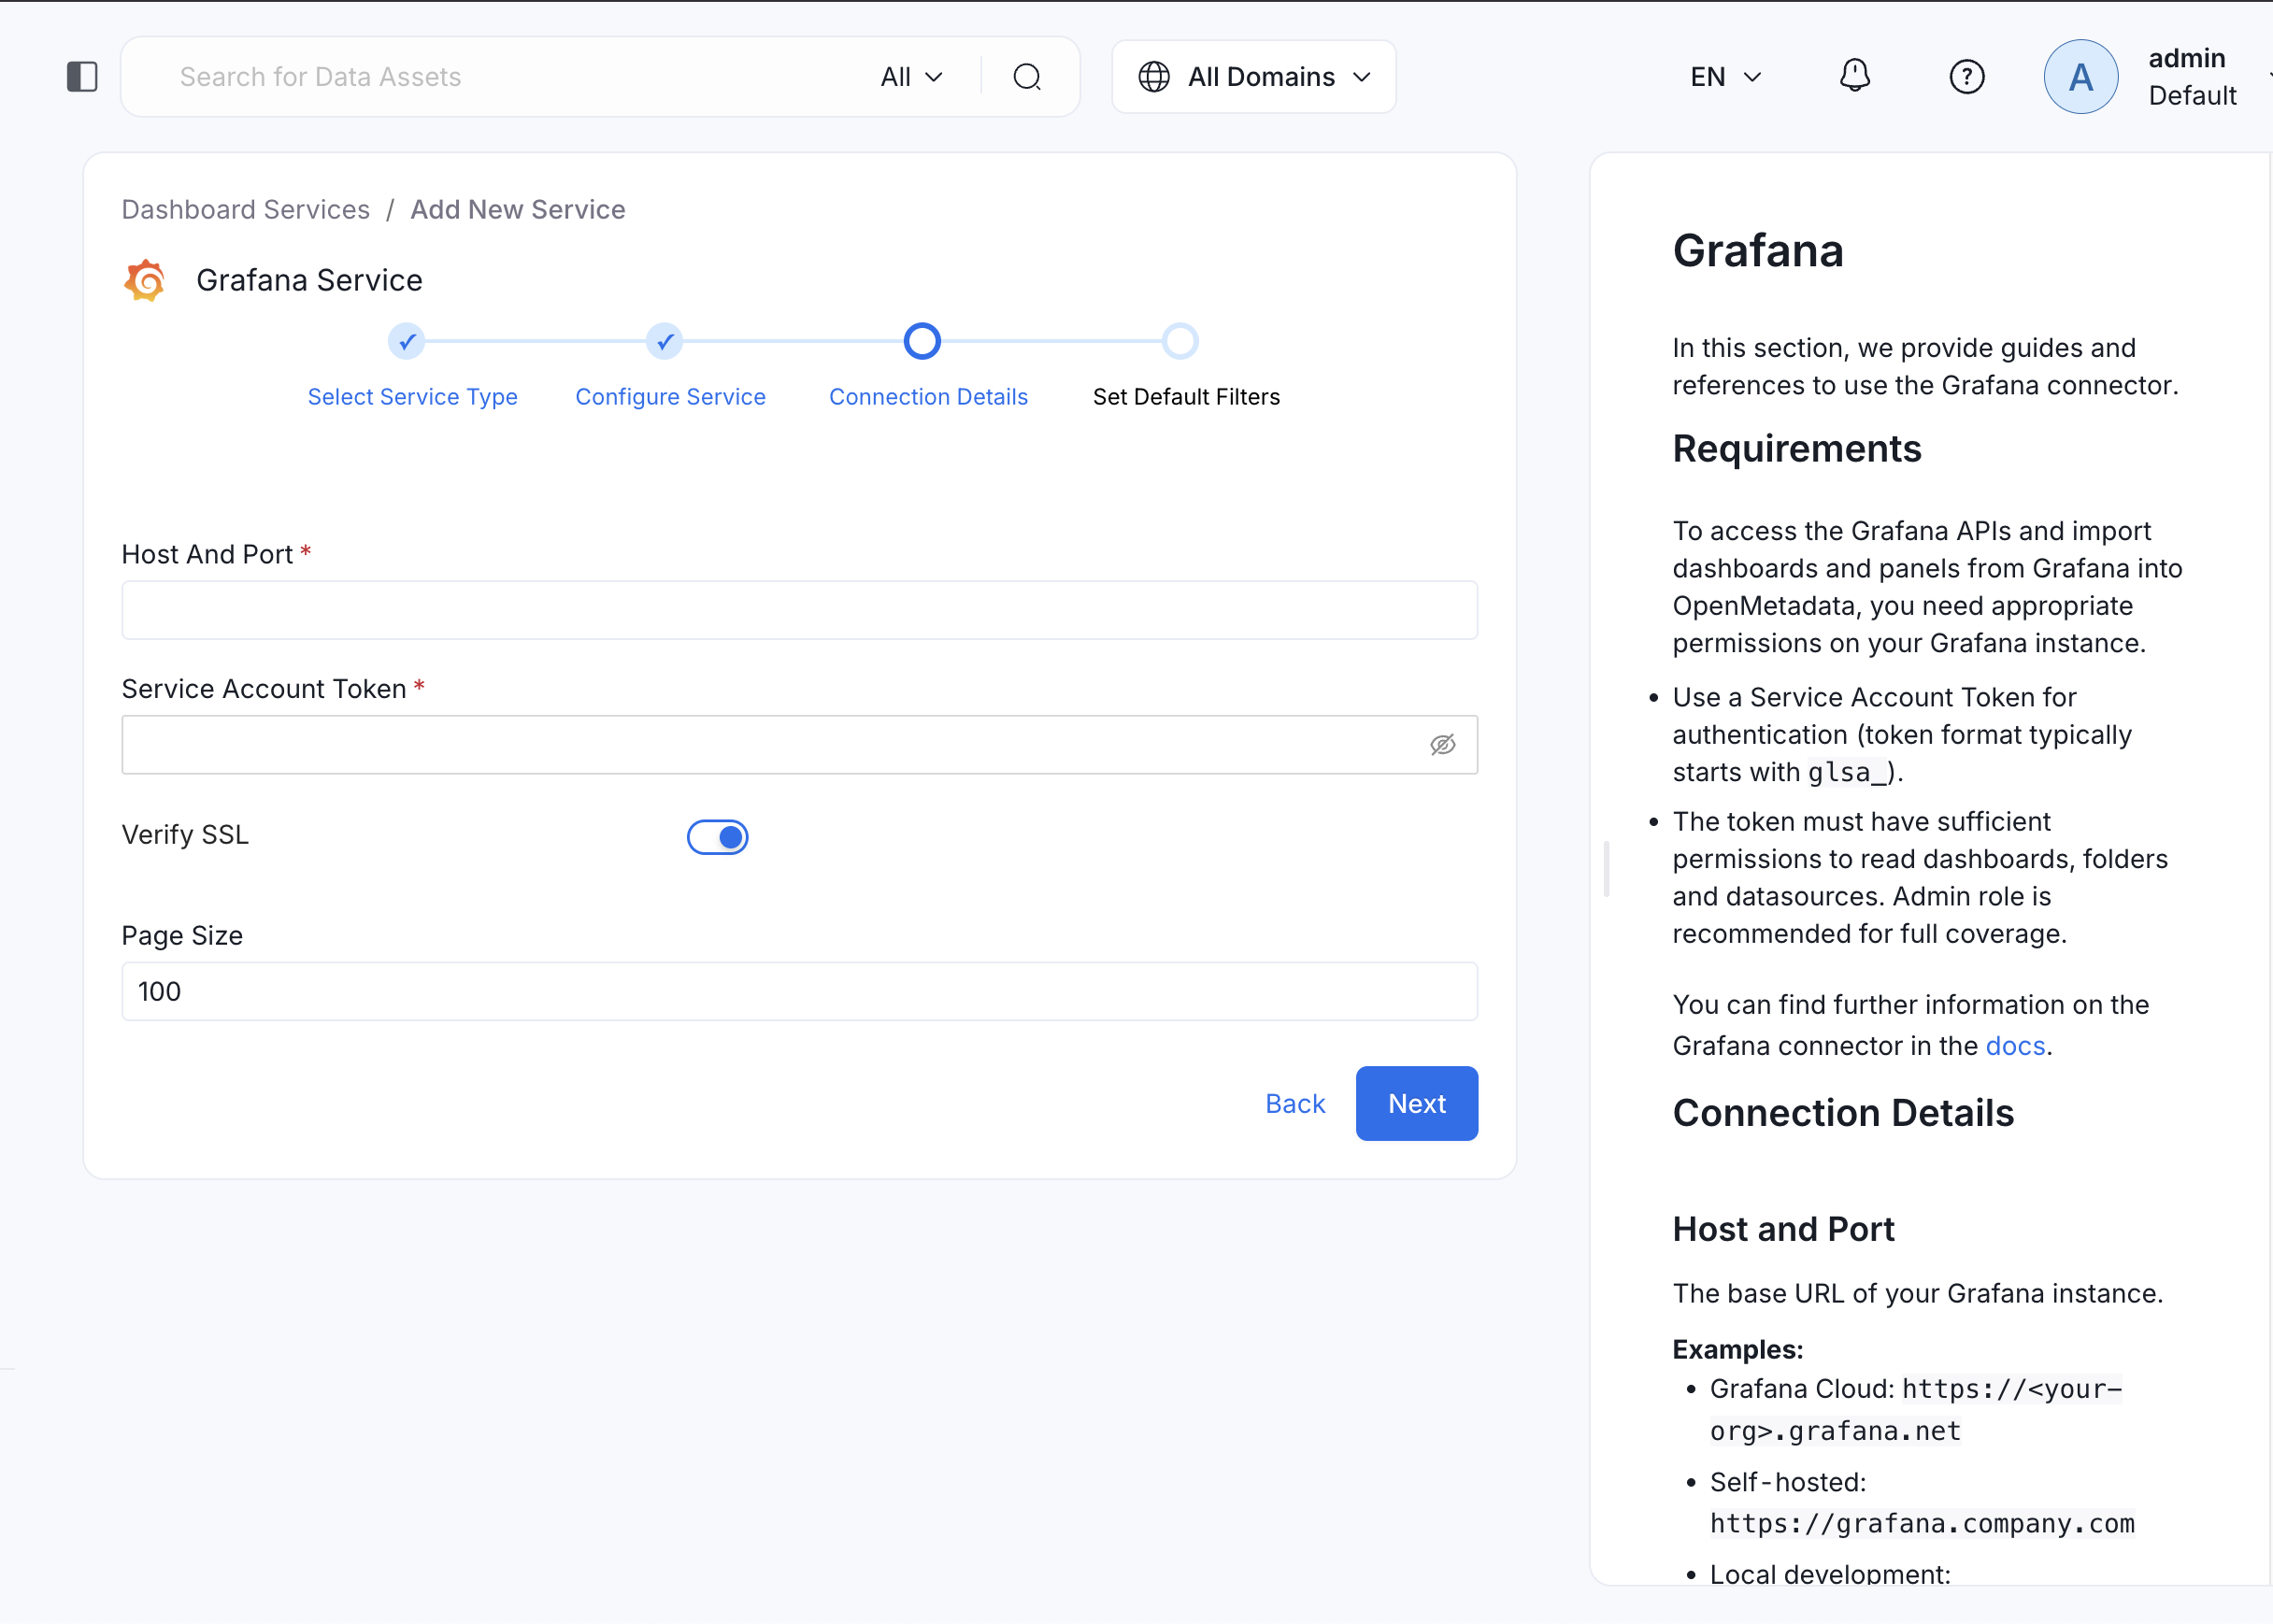
Task: Collapse the left sidebar panel
Action: (x=82, y=76)
